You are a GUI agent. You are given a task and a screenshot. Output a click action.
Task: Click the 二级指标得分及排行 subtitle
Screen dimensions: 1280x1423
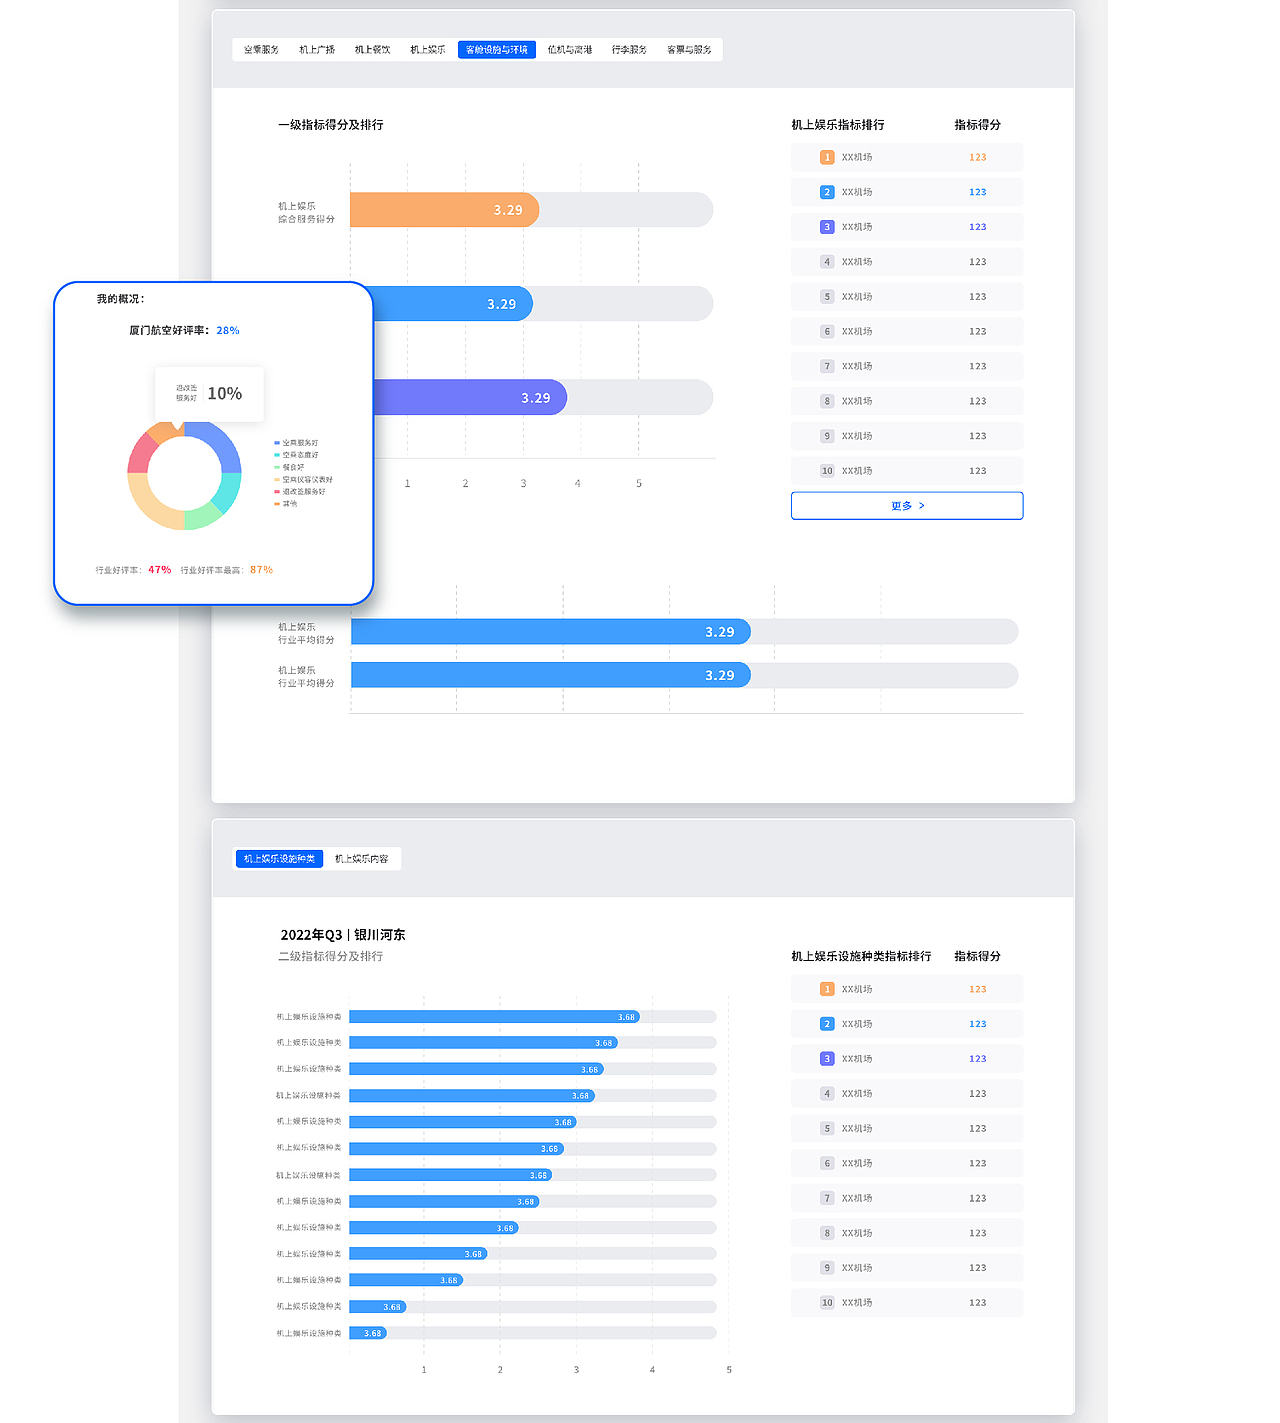point(331,957)
